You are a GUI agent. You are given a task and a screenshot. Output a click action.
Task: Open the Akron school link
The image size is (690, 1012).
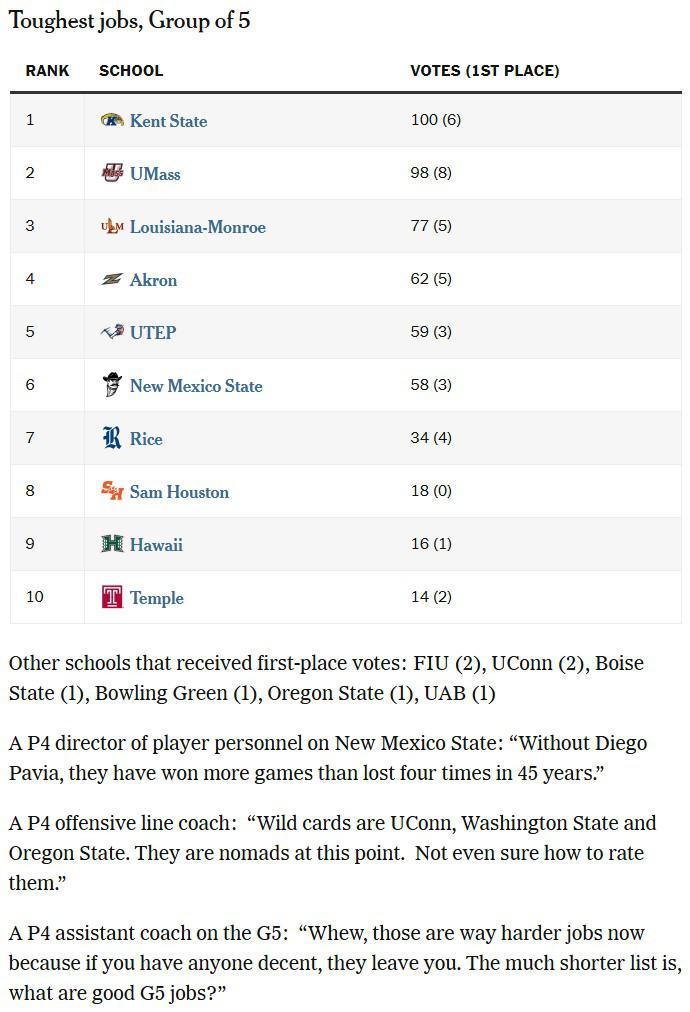tap(153, 280)
